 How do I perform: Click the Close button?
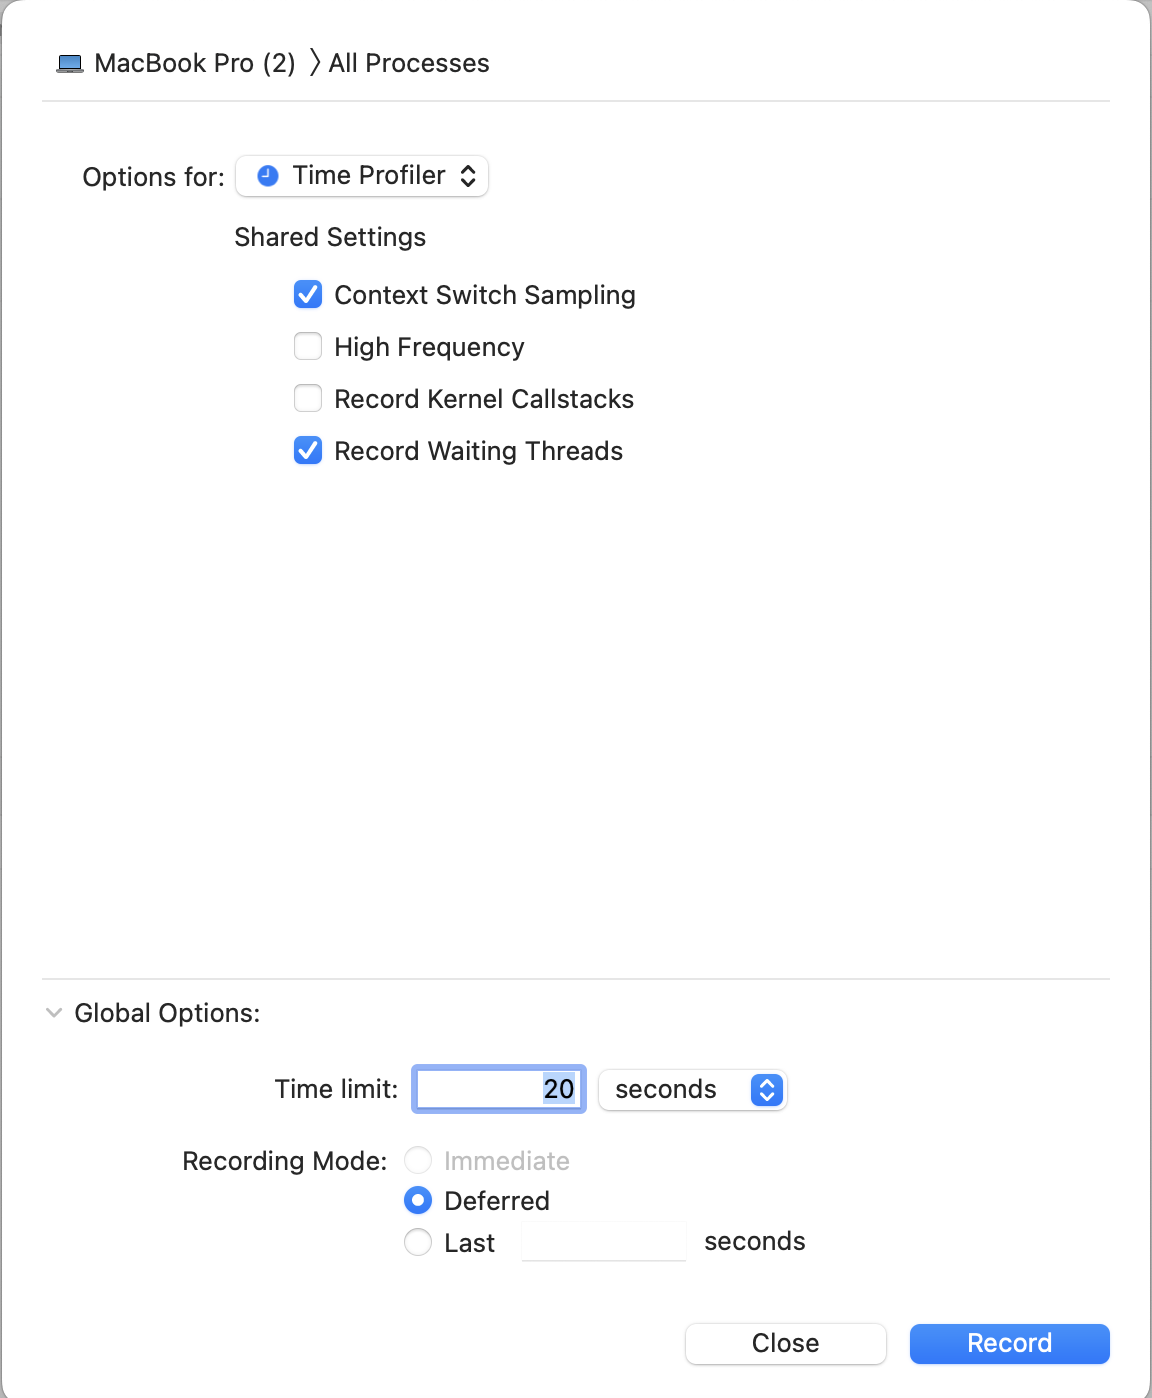coord(786,1343)
